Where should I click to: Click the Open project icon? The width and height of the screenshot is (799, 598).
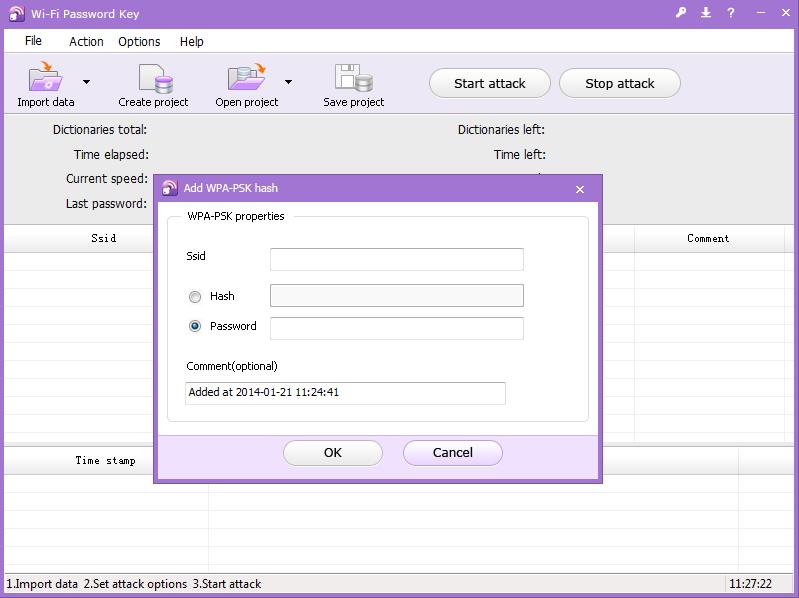[x=246, y=78]
